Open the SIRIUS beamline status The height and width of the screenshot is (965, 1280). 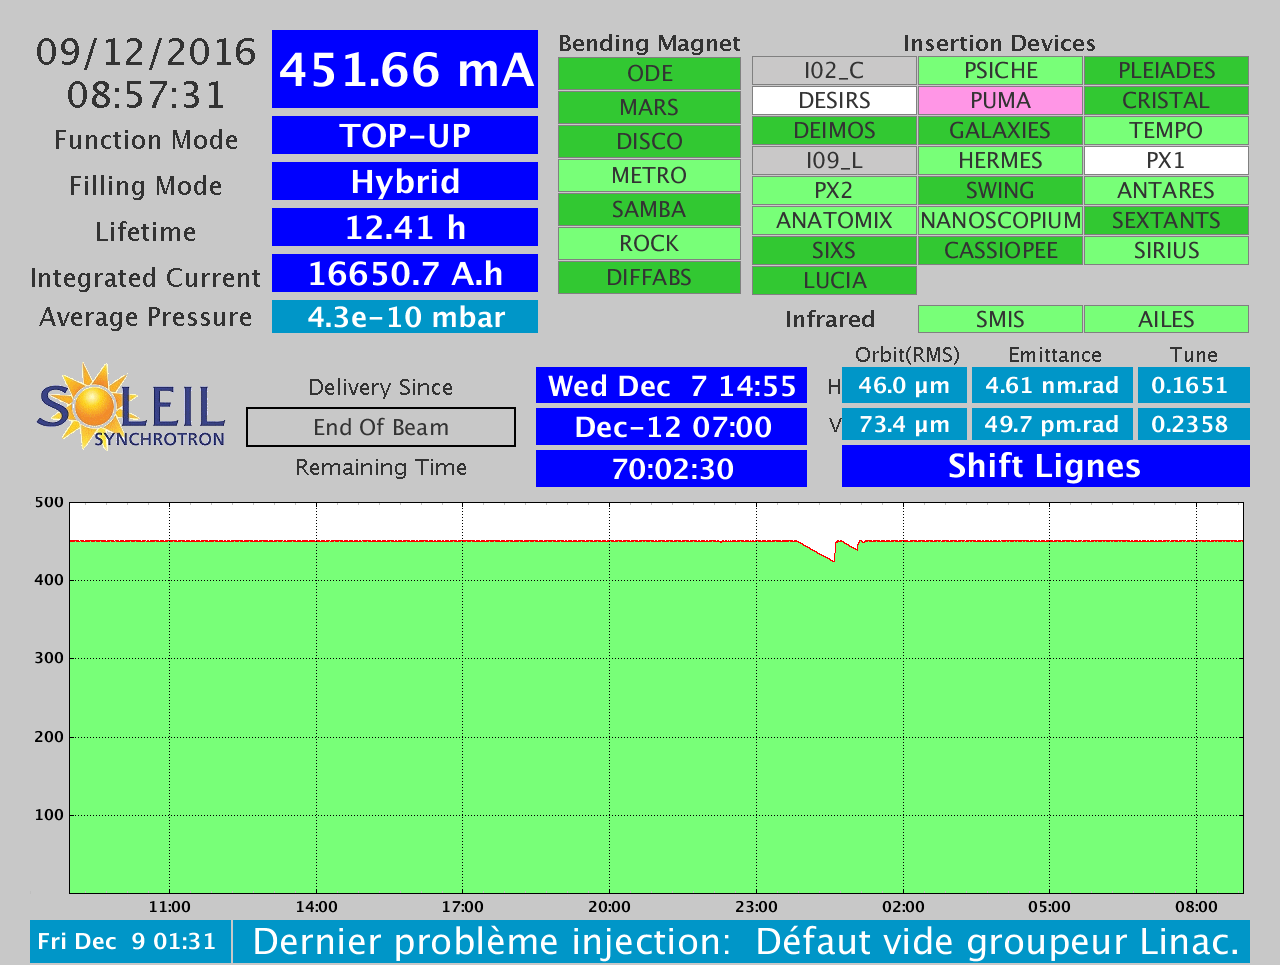1166,251
